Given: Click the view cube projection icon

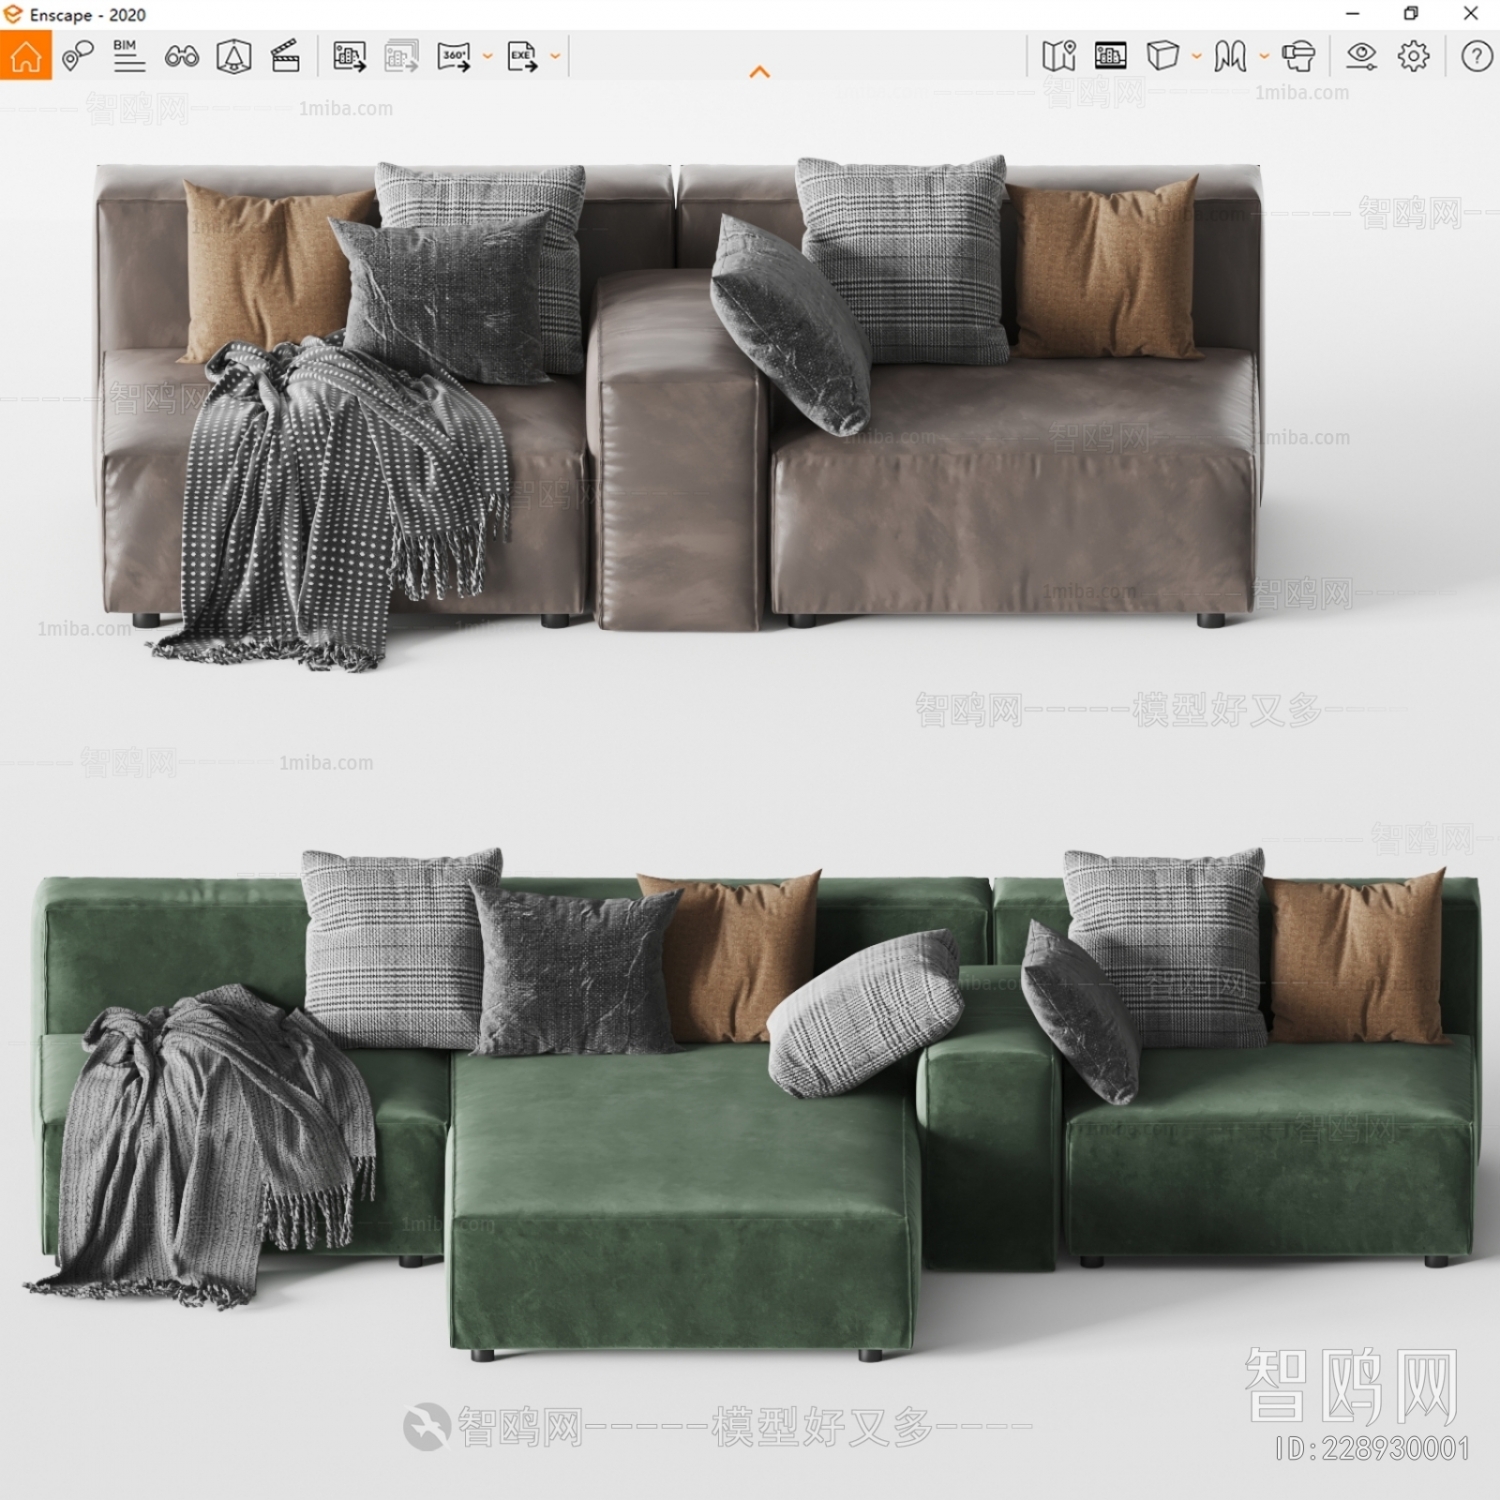Looking at the screenshot, I should pos(1163,56).
